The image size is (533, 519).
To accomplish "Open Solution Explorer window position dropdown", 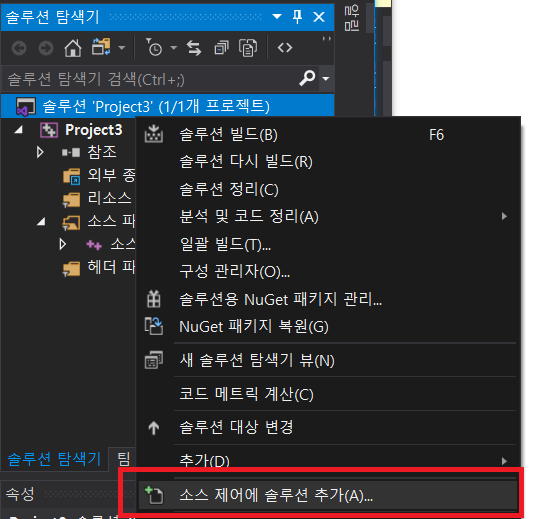I will pyautogui.click(x=277, y=16).
